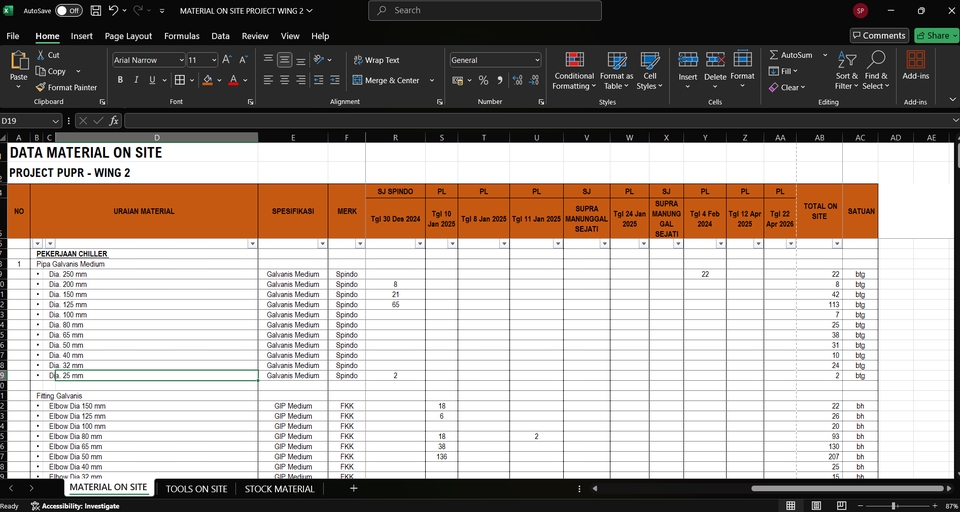Viewport: 960px width, 512px height.
Task: Toggle Bold formatting
Action: pyautogui.click(x=120, y=80)
